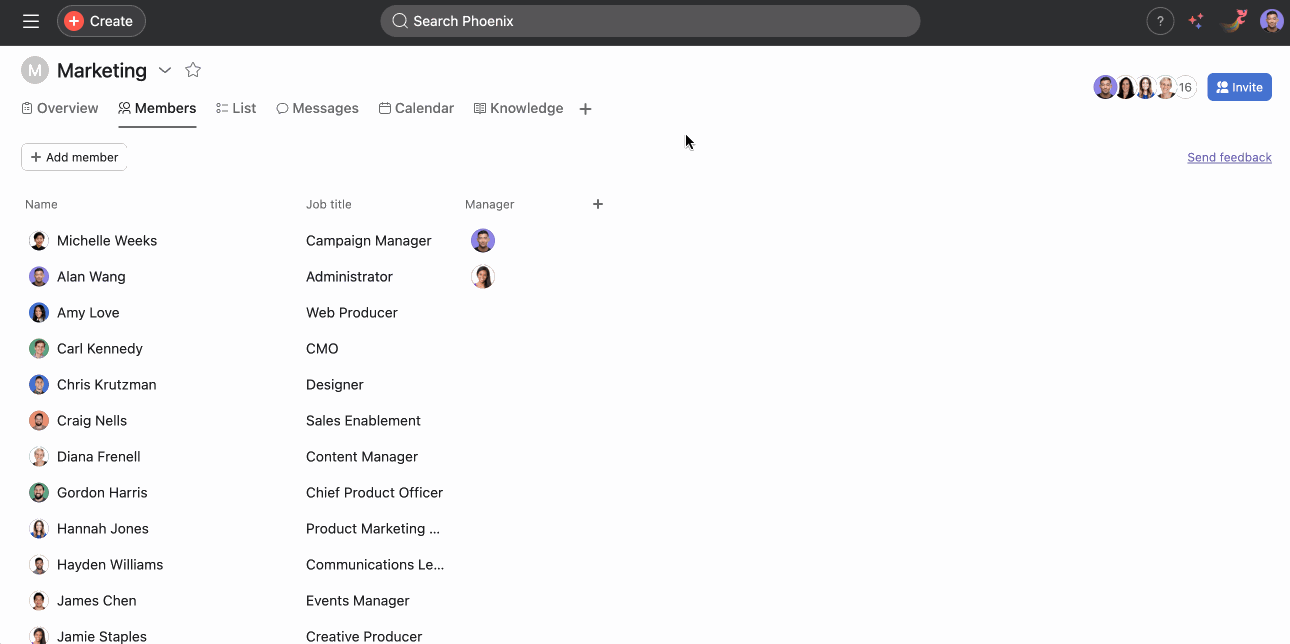Click Michelle Weeks' manager avatar

point(483,241)
